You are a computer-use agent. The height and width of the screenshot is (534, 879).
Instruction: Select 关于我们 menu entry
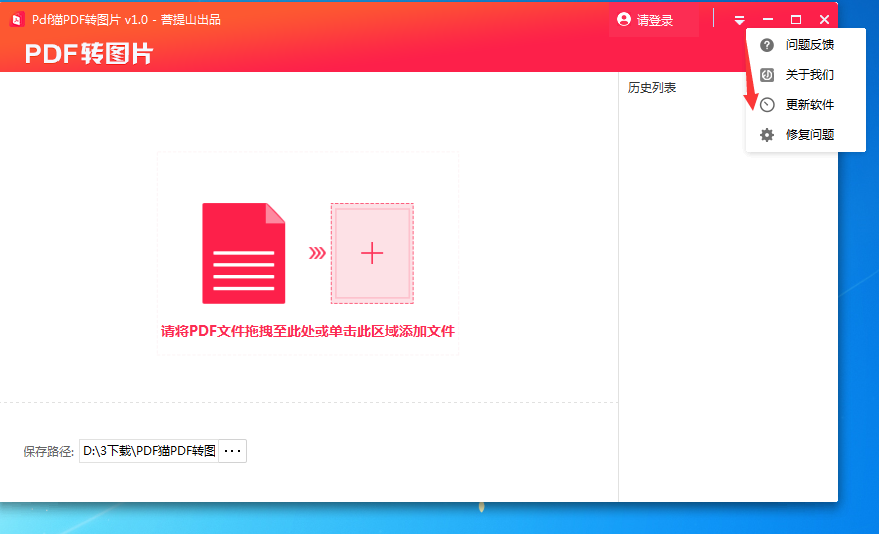(809, 75)
